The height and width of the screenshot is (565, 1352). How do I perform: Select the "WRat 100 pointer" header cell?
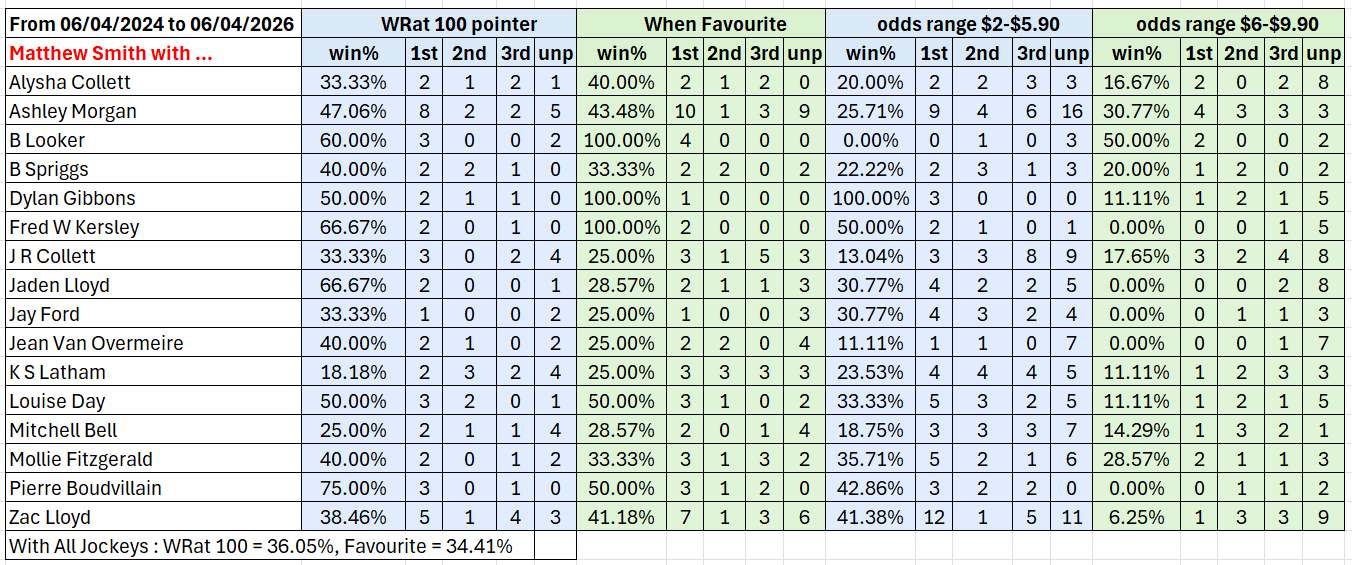coord(438,24)
